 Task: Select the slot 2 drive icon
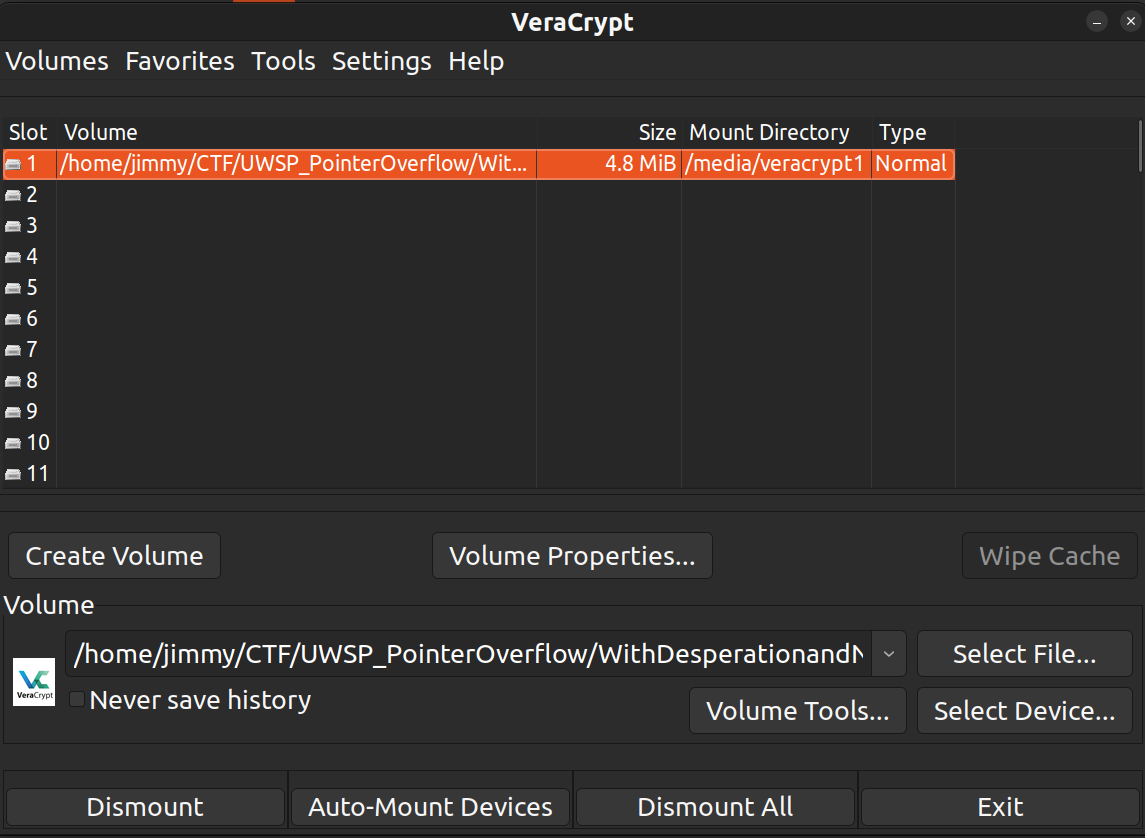click(x=13, y=195)
